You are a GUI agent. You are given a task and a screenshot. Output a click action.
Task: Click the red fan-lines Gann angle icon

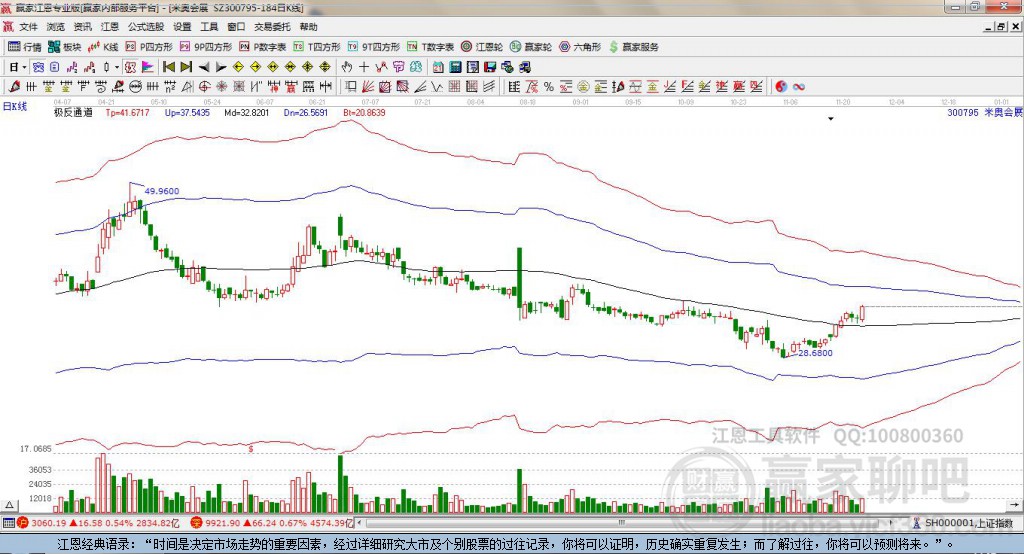coord(368,86)
